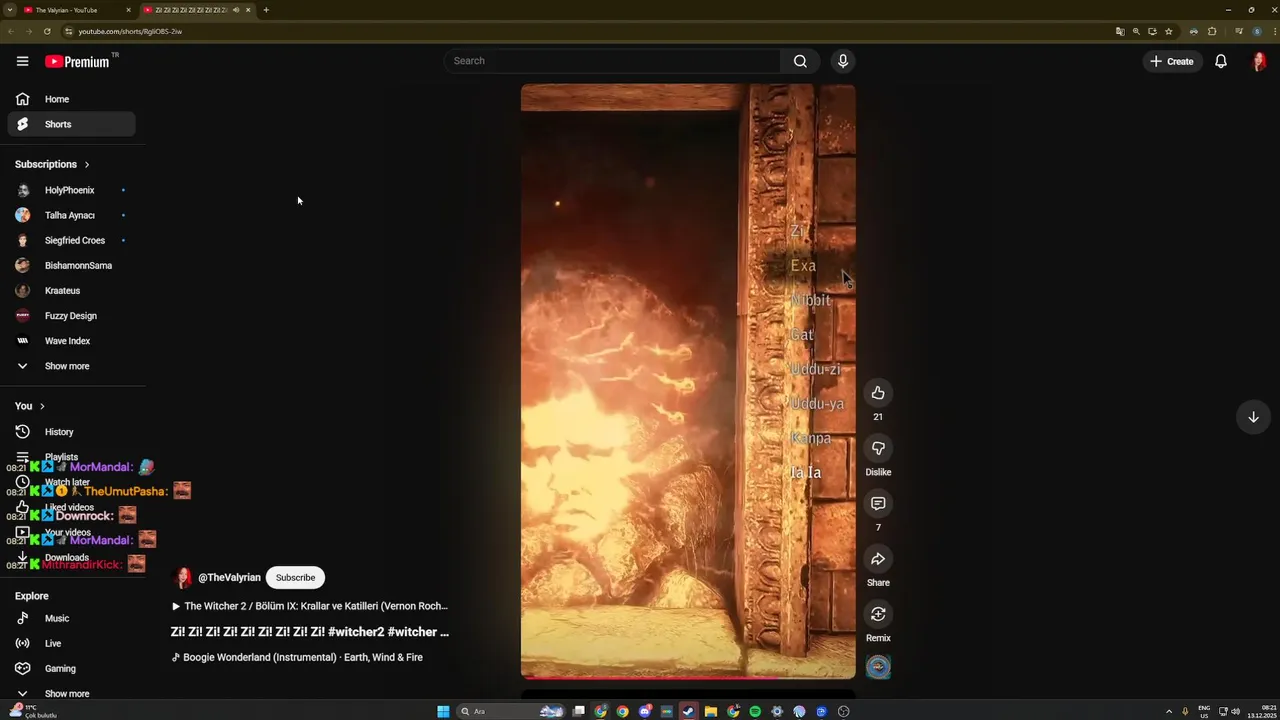Start voice search with microphone icon
1280x720 pixels.
pos(843,61)
